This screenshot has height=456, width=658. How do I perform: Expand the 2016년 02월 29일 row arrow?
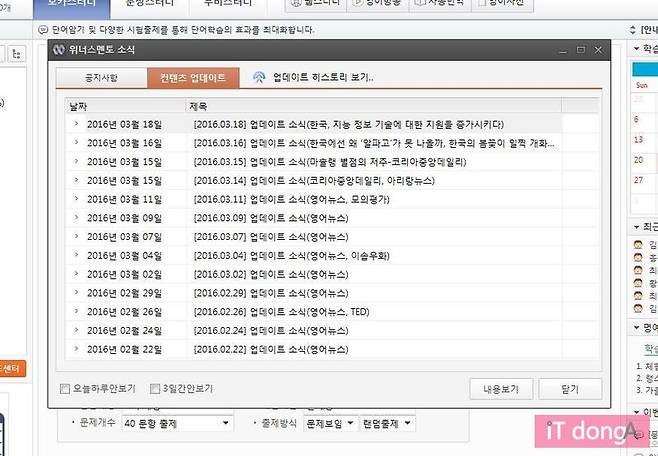[76, 292]
